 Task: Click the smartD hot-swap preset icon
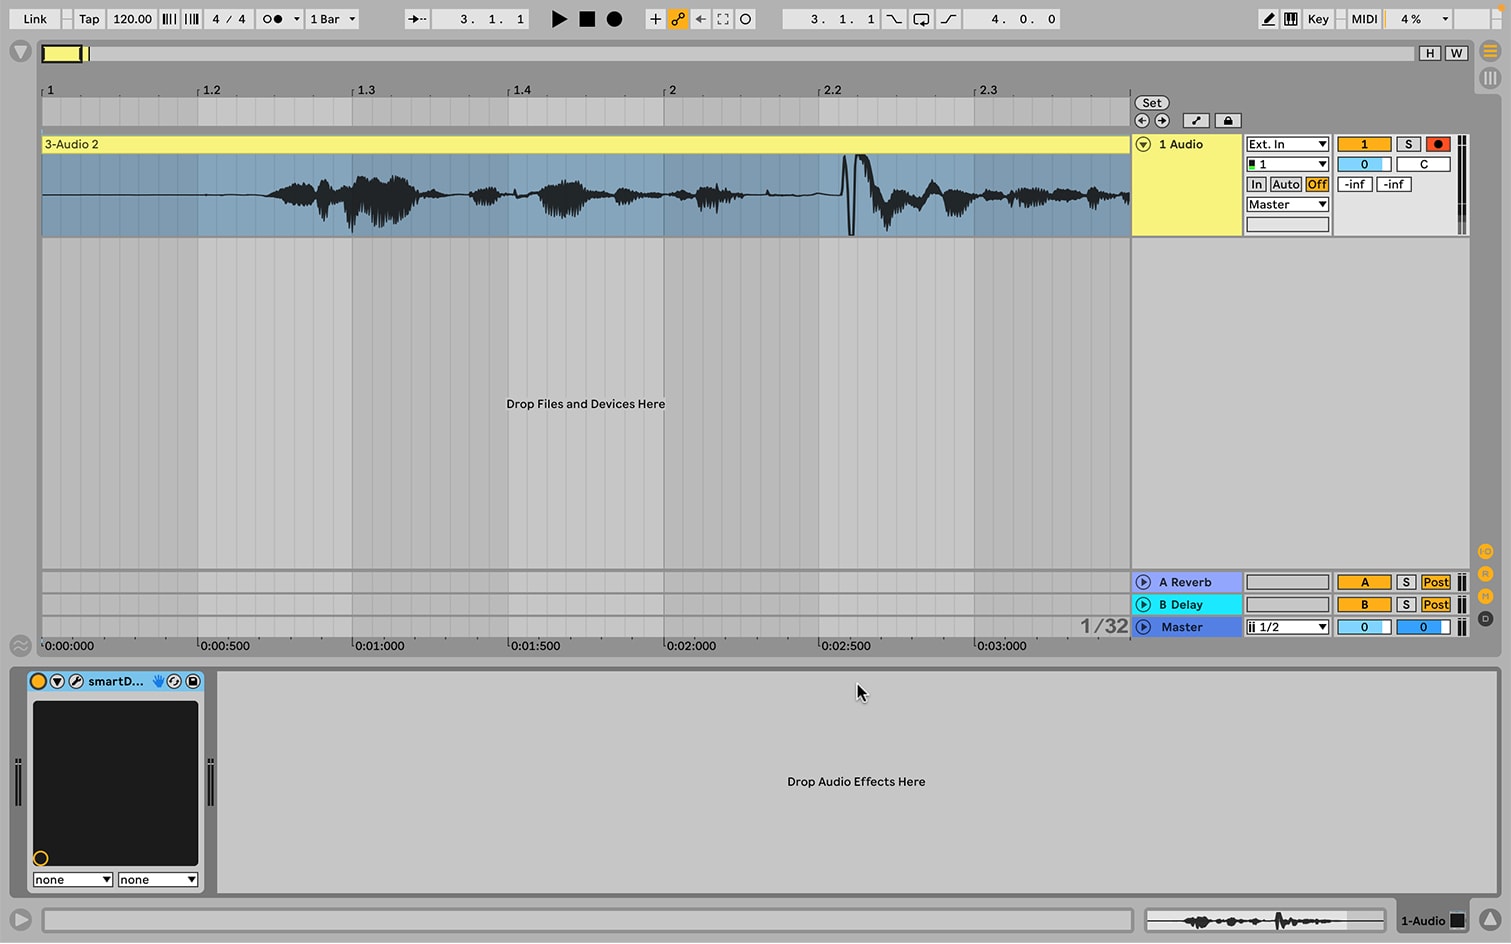point(173,681)
